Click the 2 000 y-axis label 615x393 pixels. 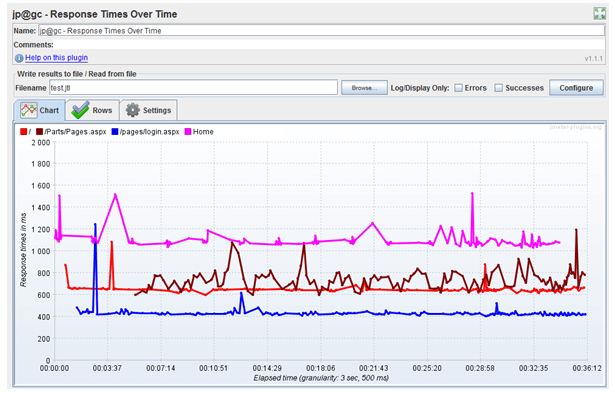(41, 142)
